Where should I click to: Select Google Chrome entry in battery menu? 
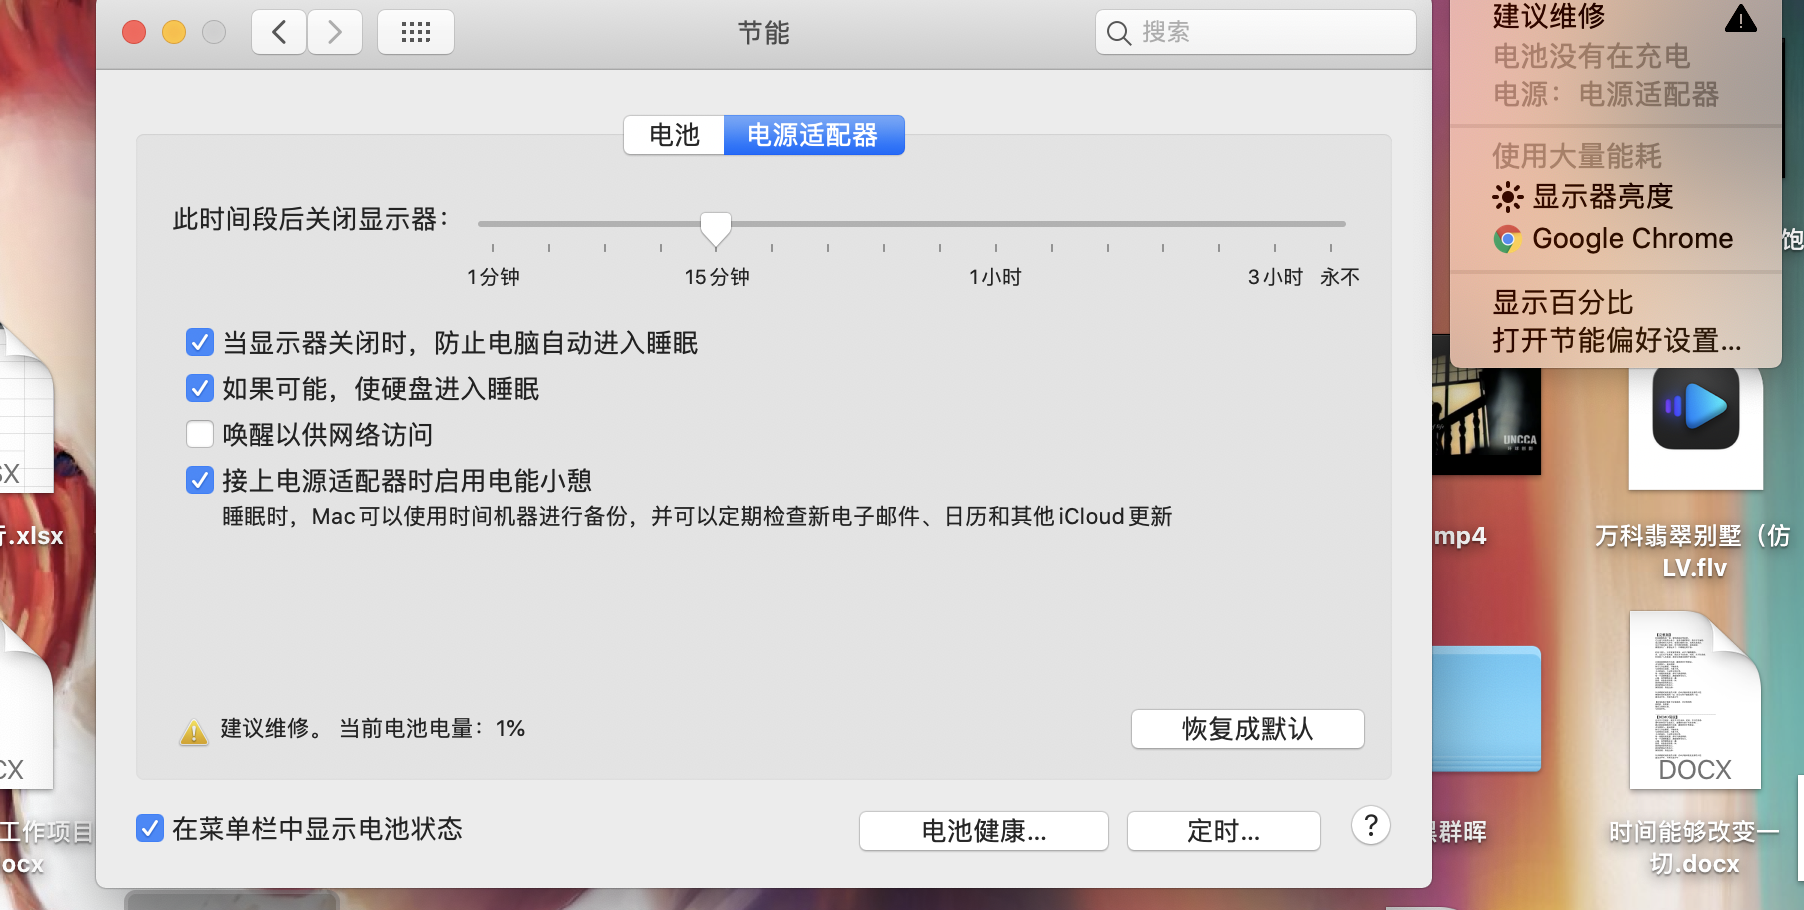(x=1633, y=239)
